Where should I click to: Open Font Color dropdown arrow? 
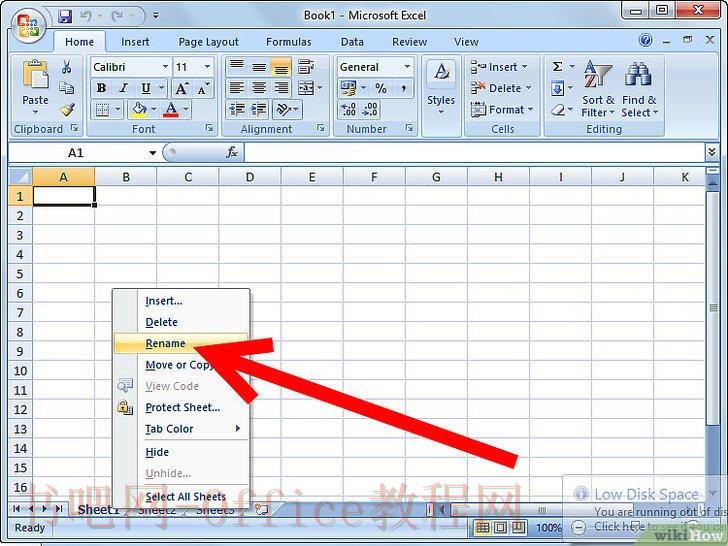(x=186, y=110)
